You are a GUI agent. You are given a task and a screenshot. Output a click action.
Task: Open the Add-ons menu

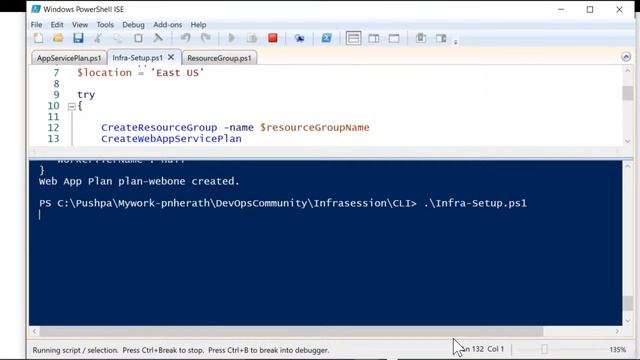[x=168, y=24]
